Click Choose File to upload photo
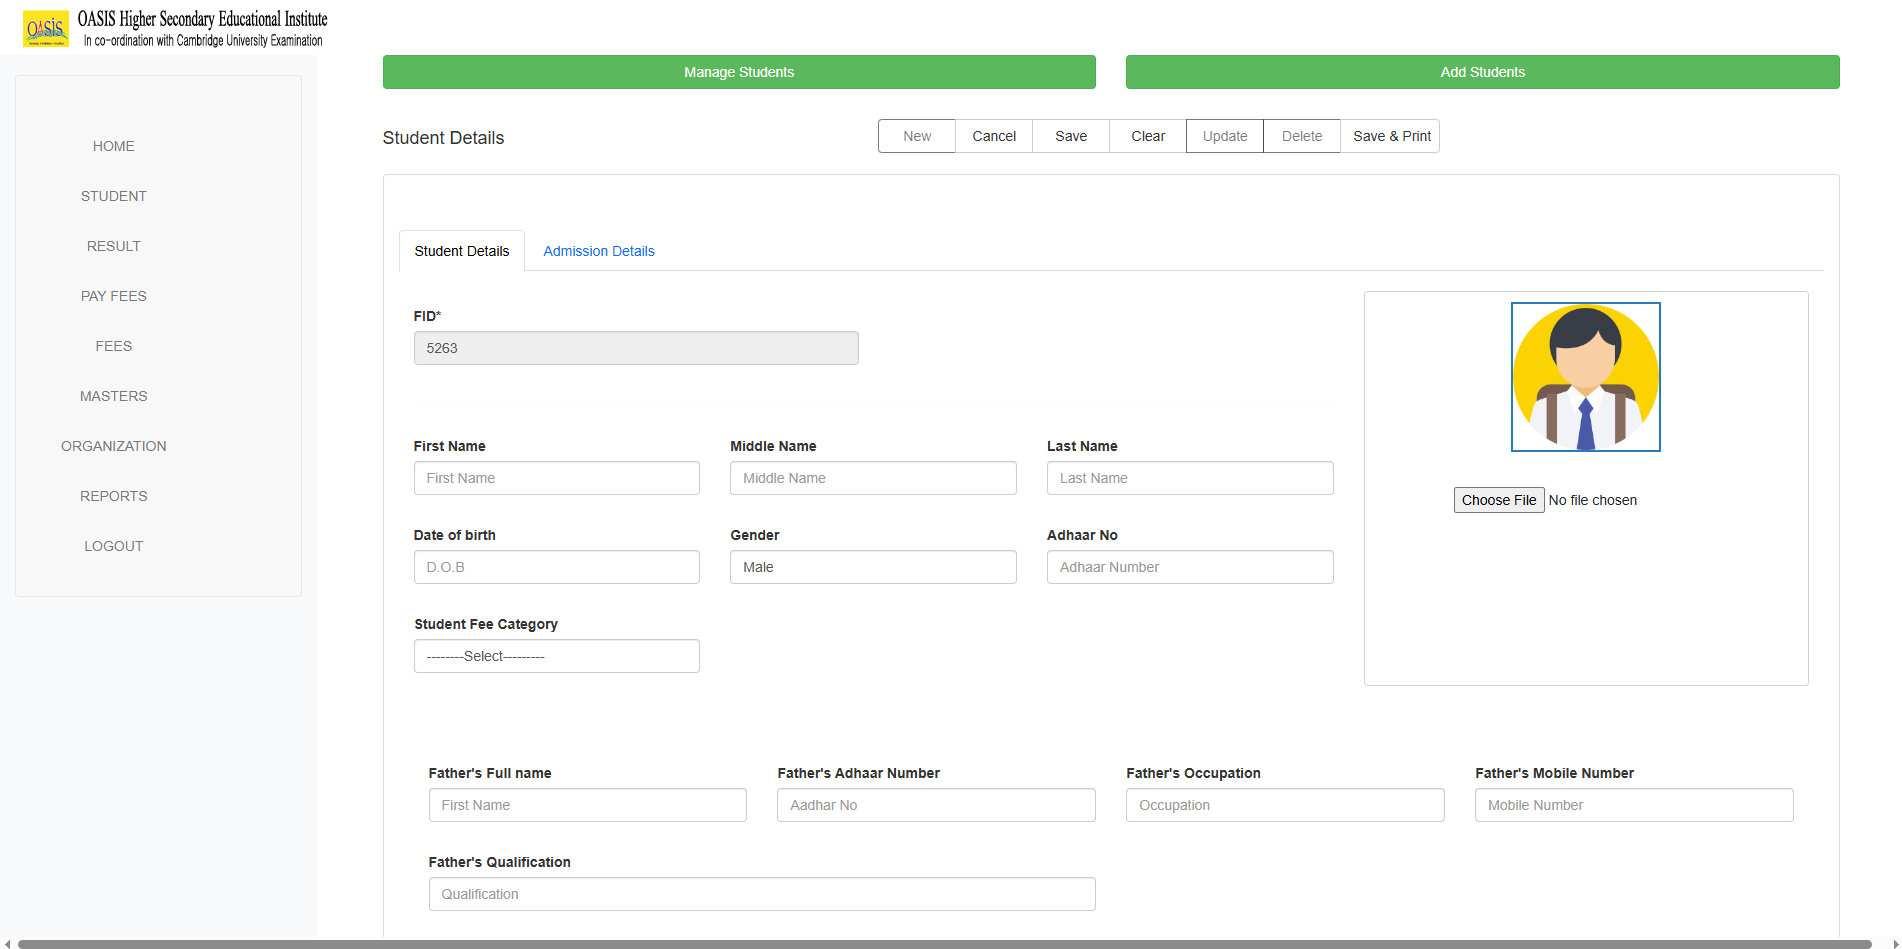 [x=1498, y=499]
